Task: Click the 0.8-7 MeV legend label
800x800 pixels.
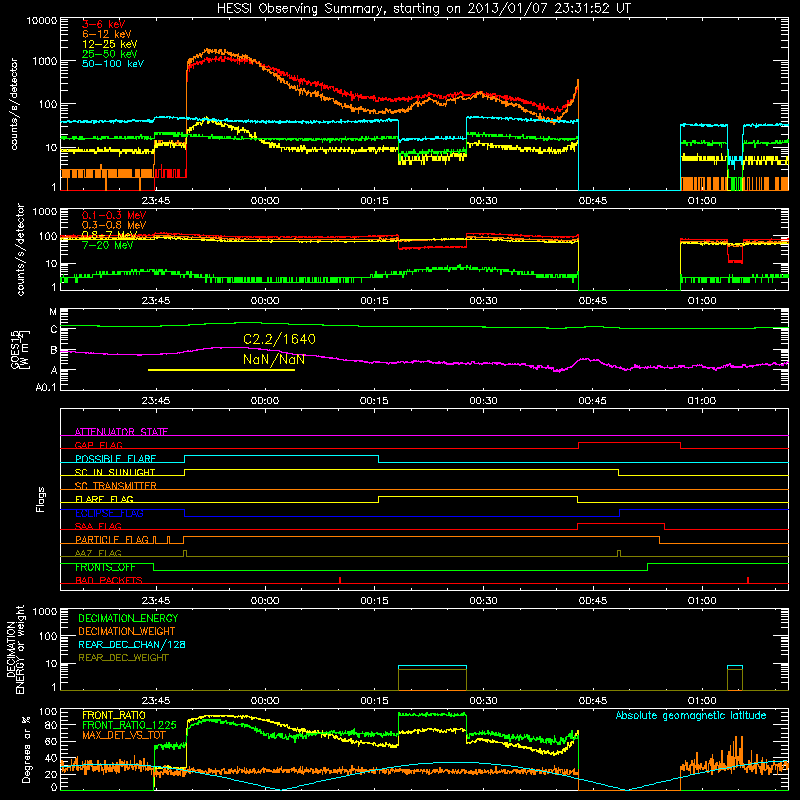Action: pos(110,235)
